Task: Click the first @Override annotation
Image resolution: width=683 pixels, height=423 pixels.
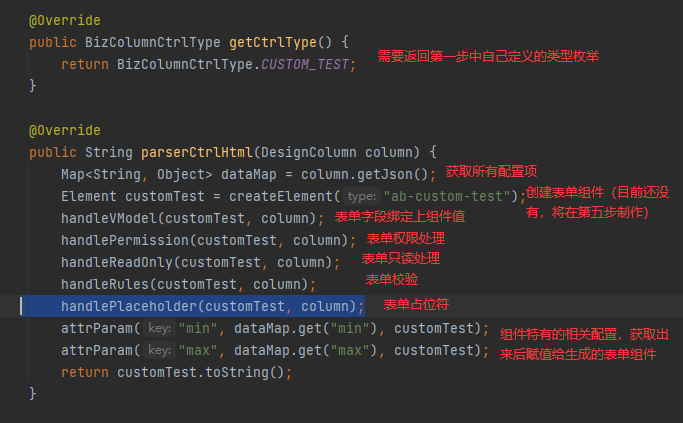Action: [x=64, y=20]
